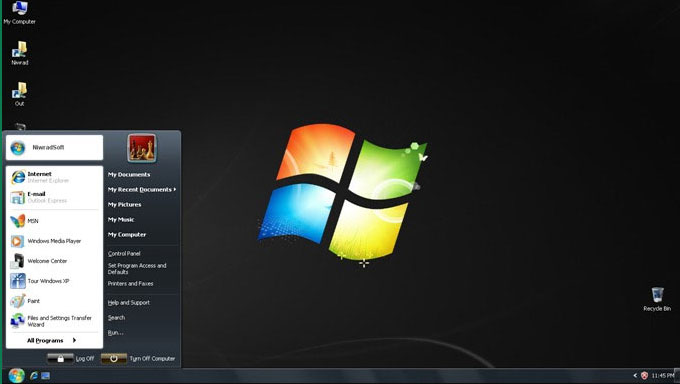Expand My Recent Documents submenu

(142, 190)
